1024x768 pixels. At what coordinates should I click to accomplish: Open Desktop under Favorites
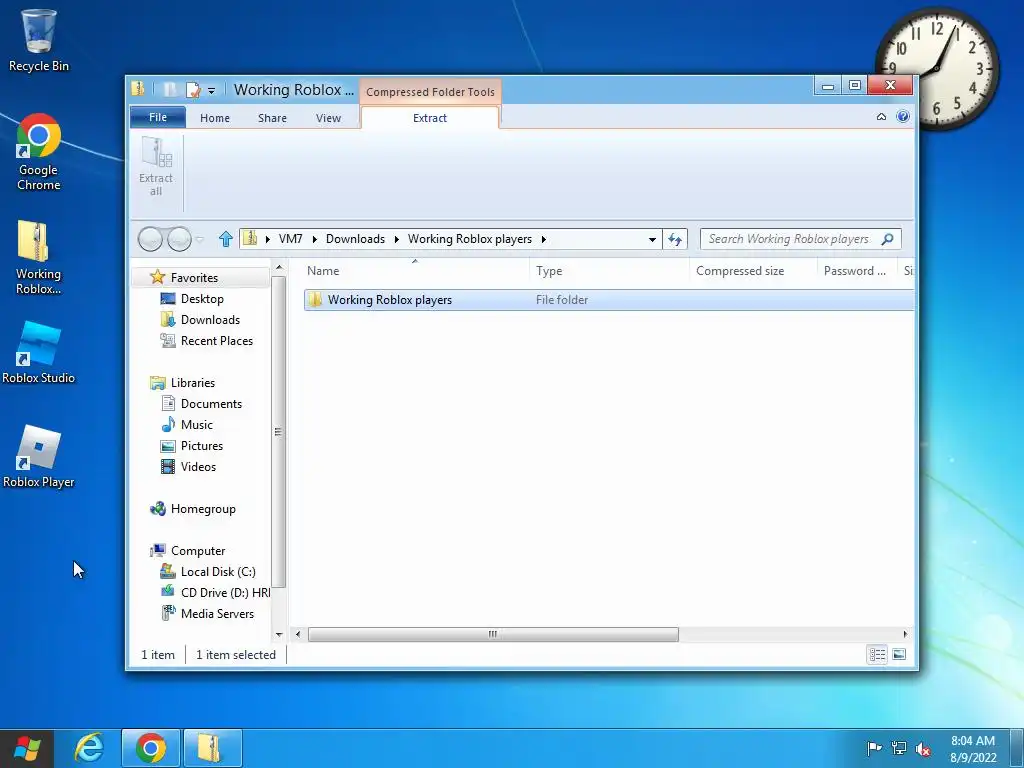point(192,299)
